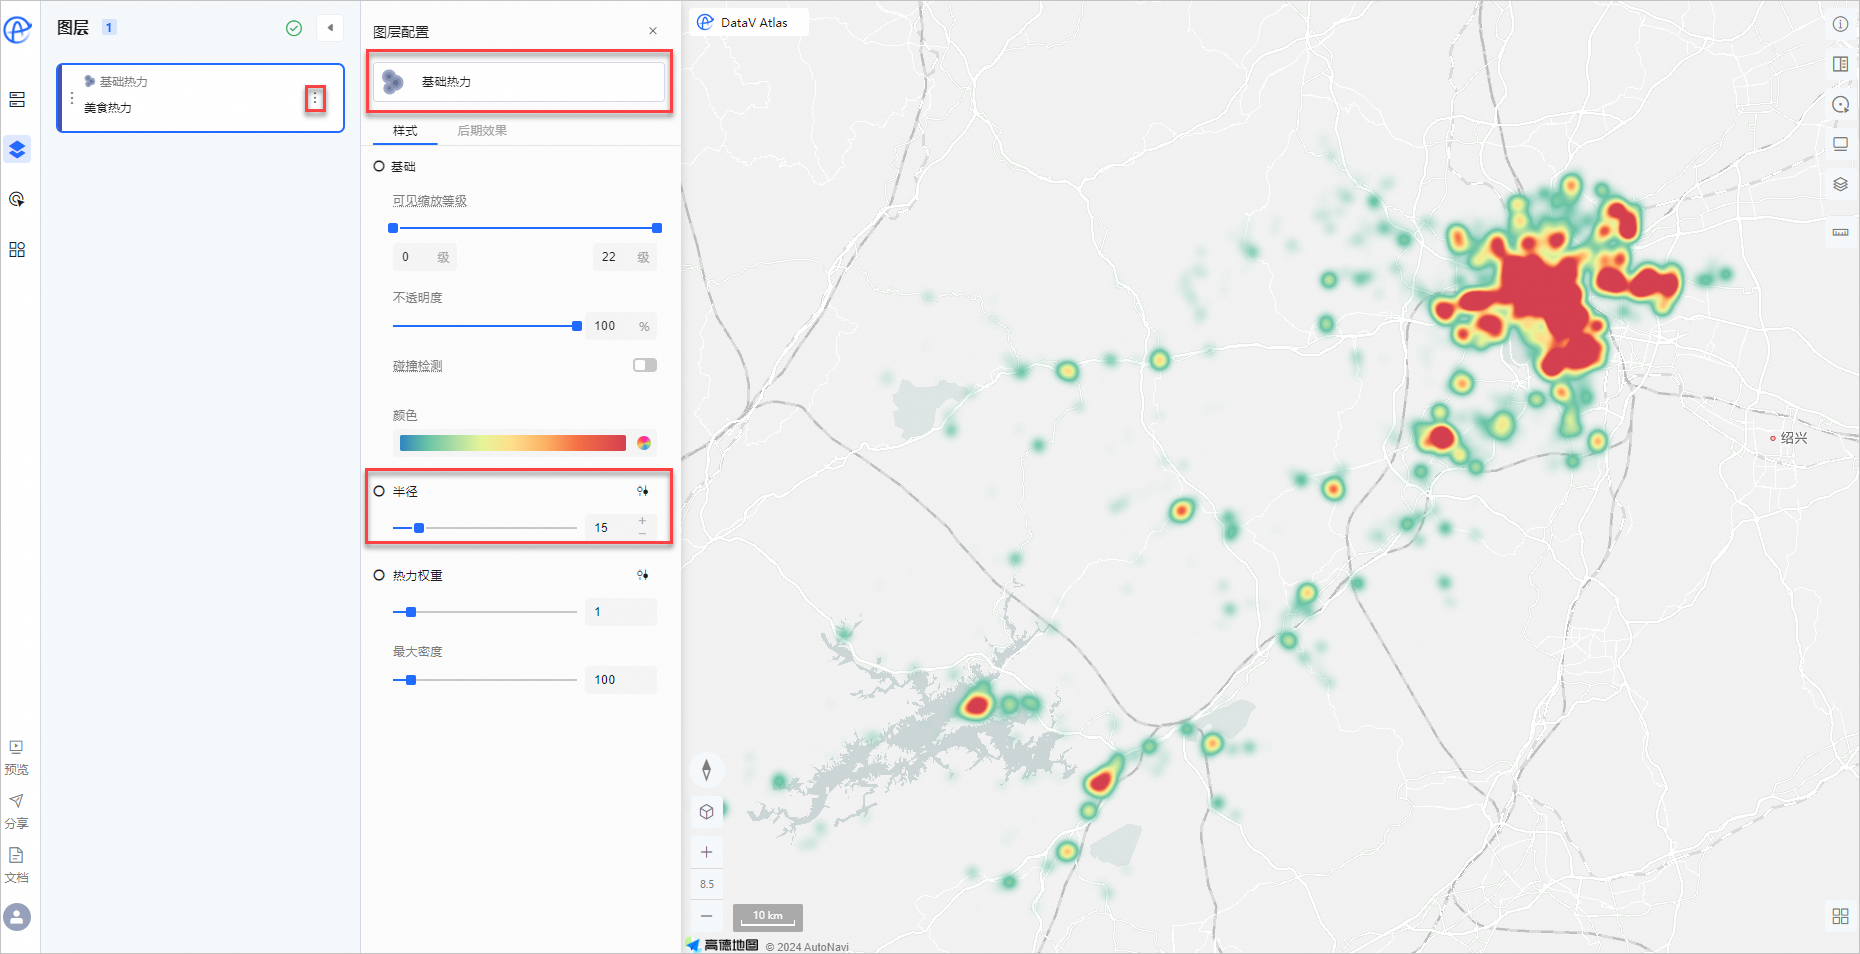Image resolution: width=1860 pixels, height=954 pixels.
Task: Open the location search icon on the map toolbar
Action: [1840, 104]
